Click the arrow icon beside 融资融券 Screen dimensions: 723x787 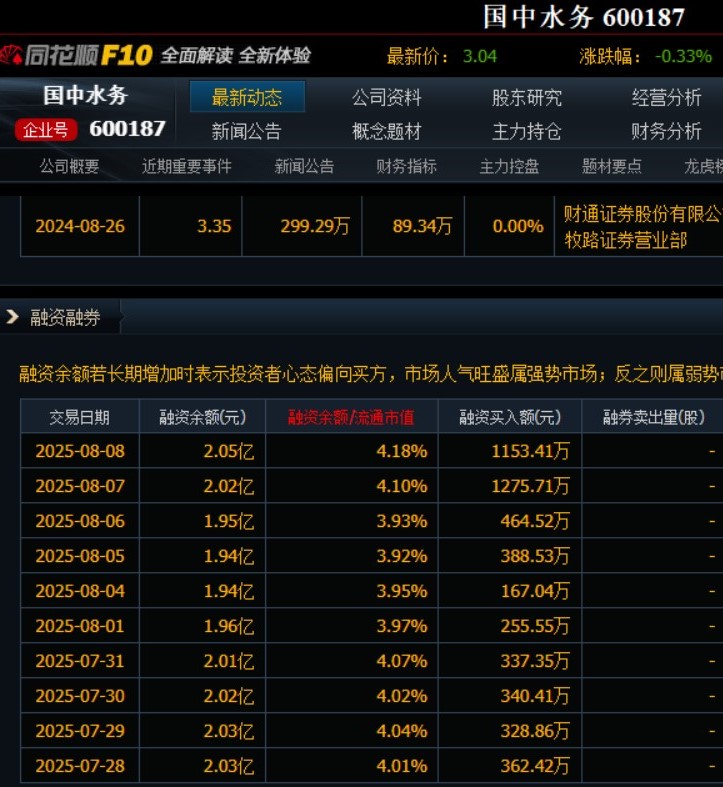point(12,317)
